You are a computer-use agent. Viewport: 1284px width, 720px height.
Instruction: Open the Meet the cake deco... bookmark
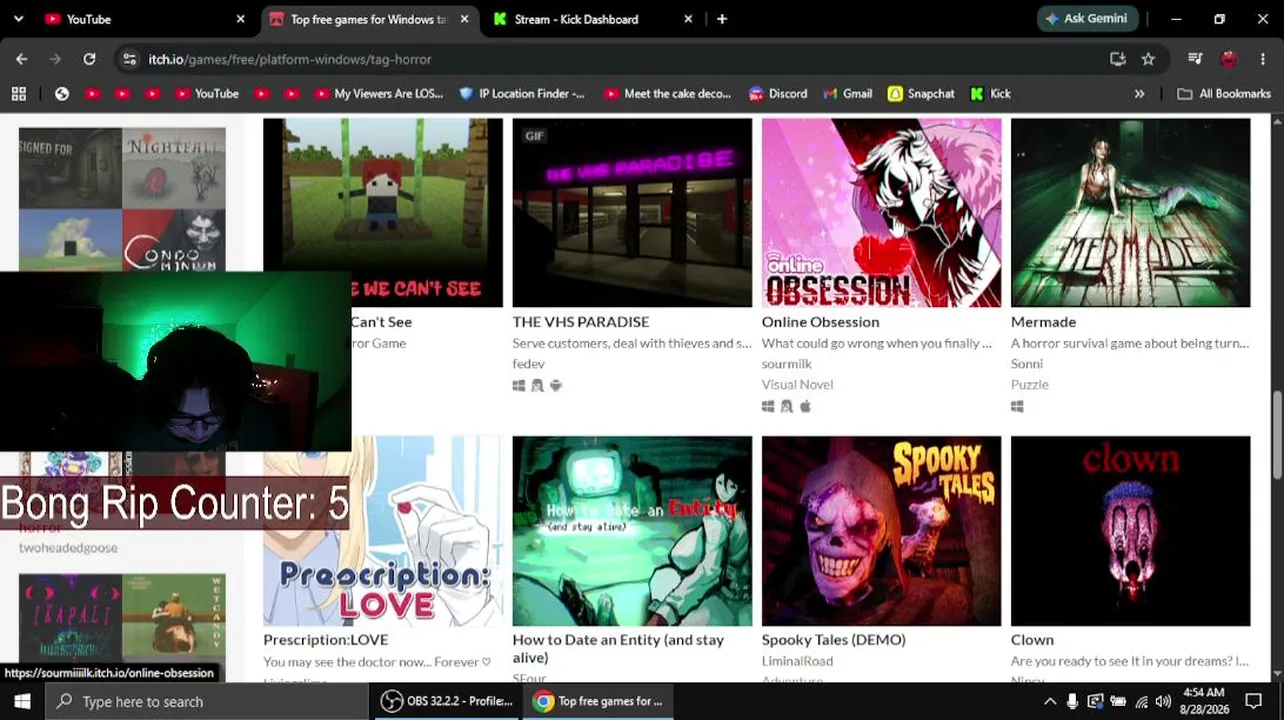[x=667, y=93]
